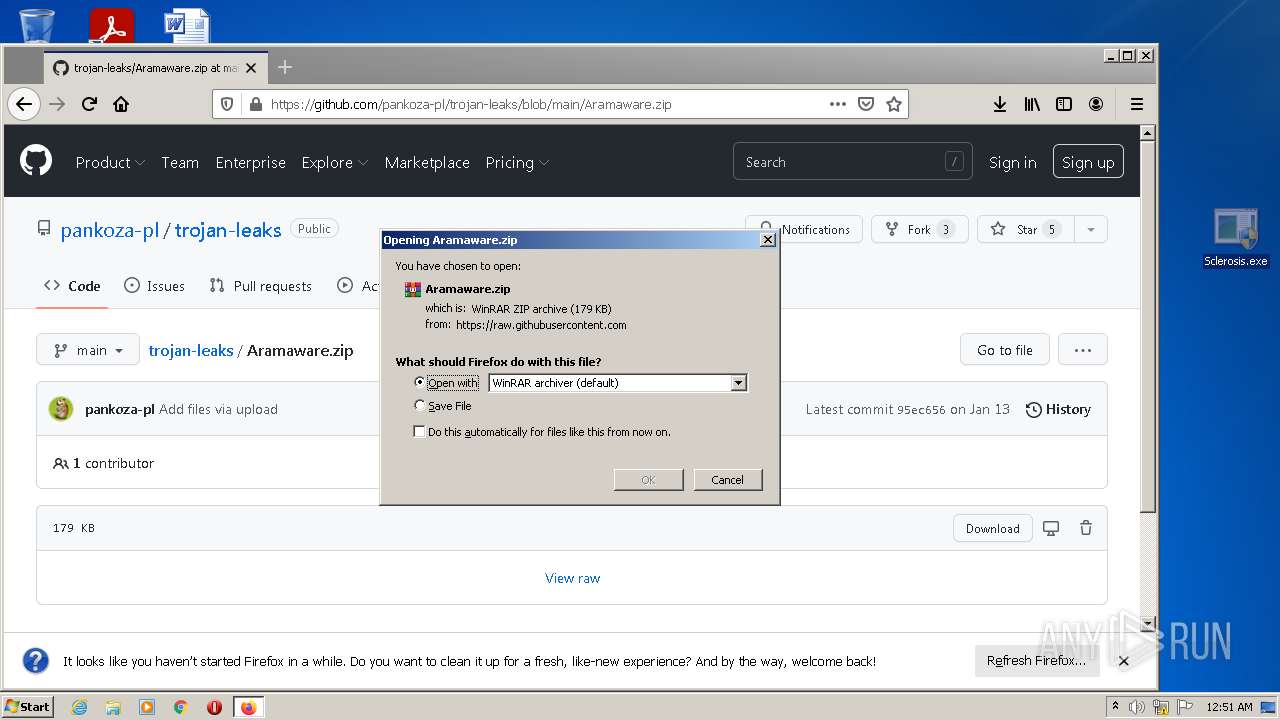Reload the page with refresh icon
This screenshot has width=1280, height=720.
pyautogui.click(x=89, y=104)
